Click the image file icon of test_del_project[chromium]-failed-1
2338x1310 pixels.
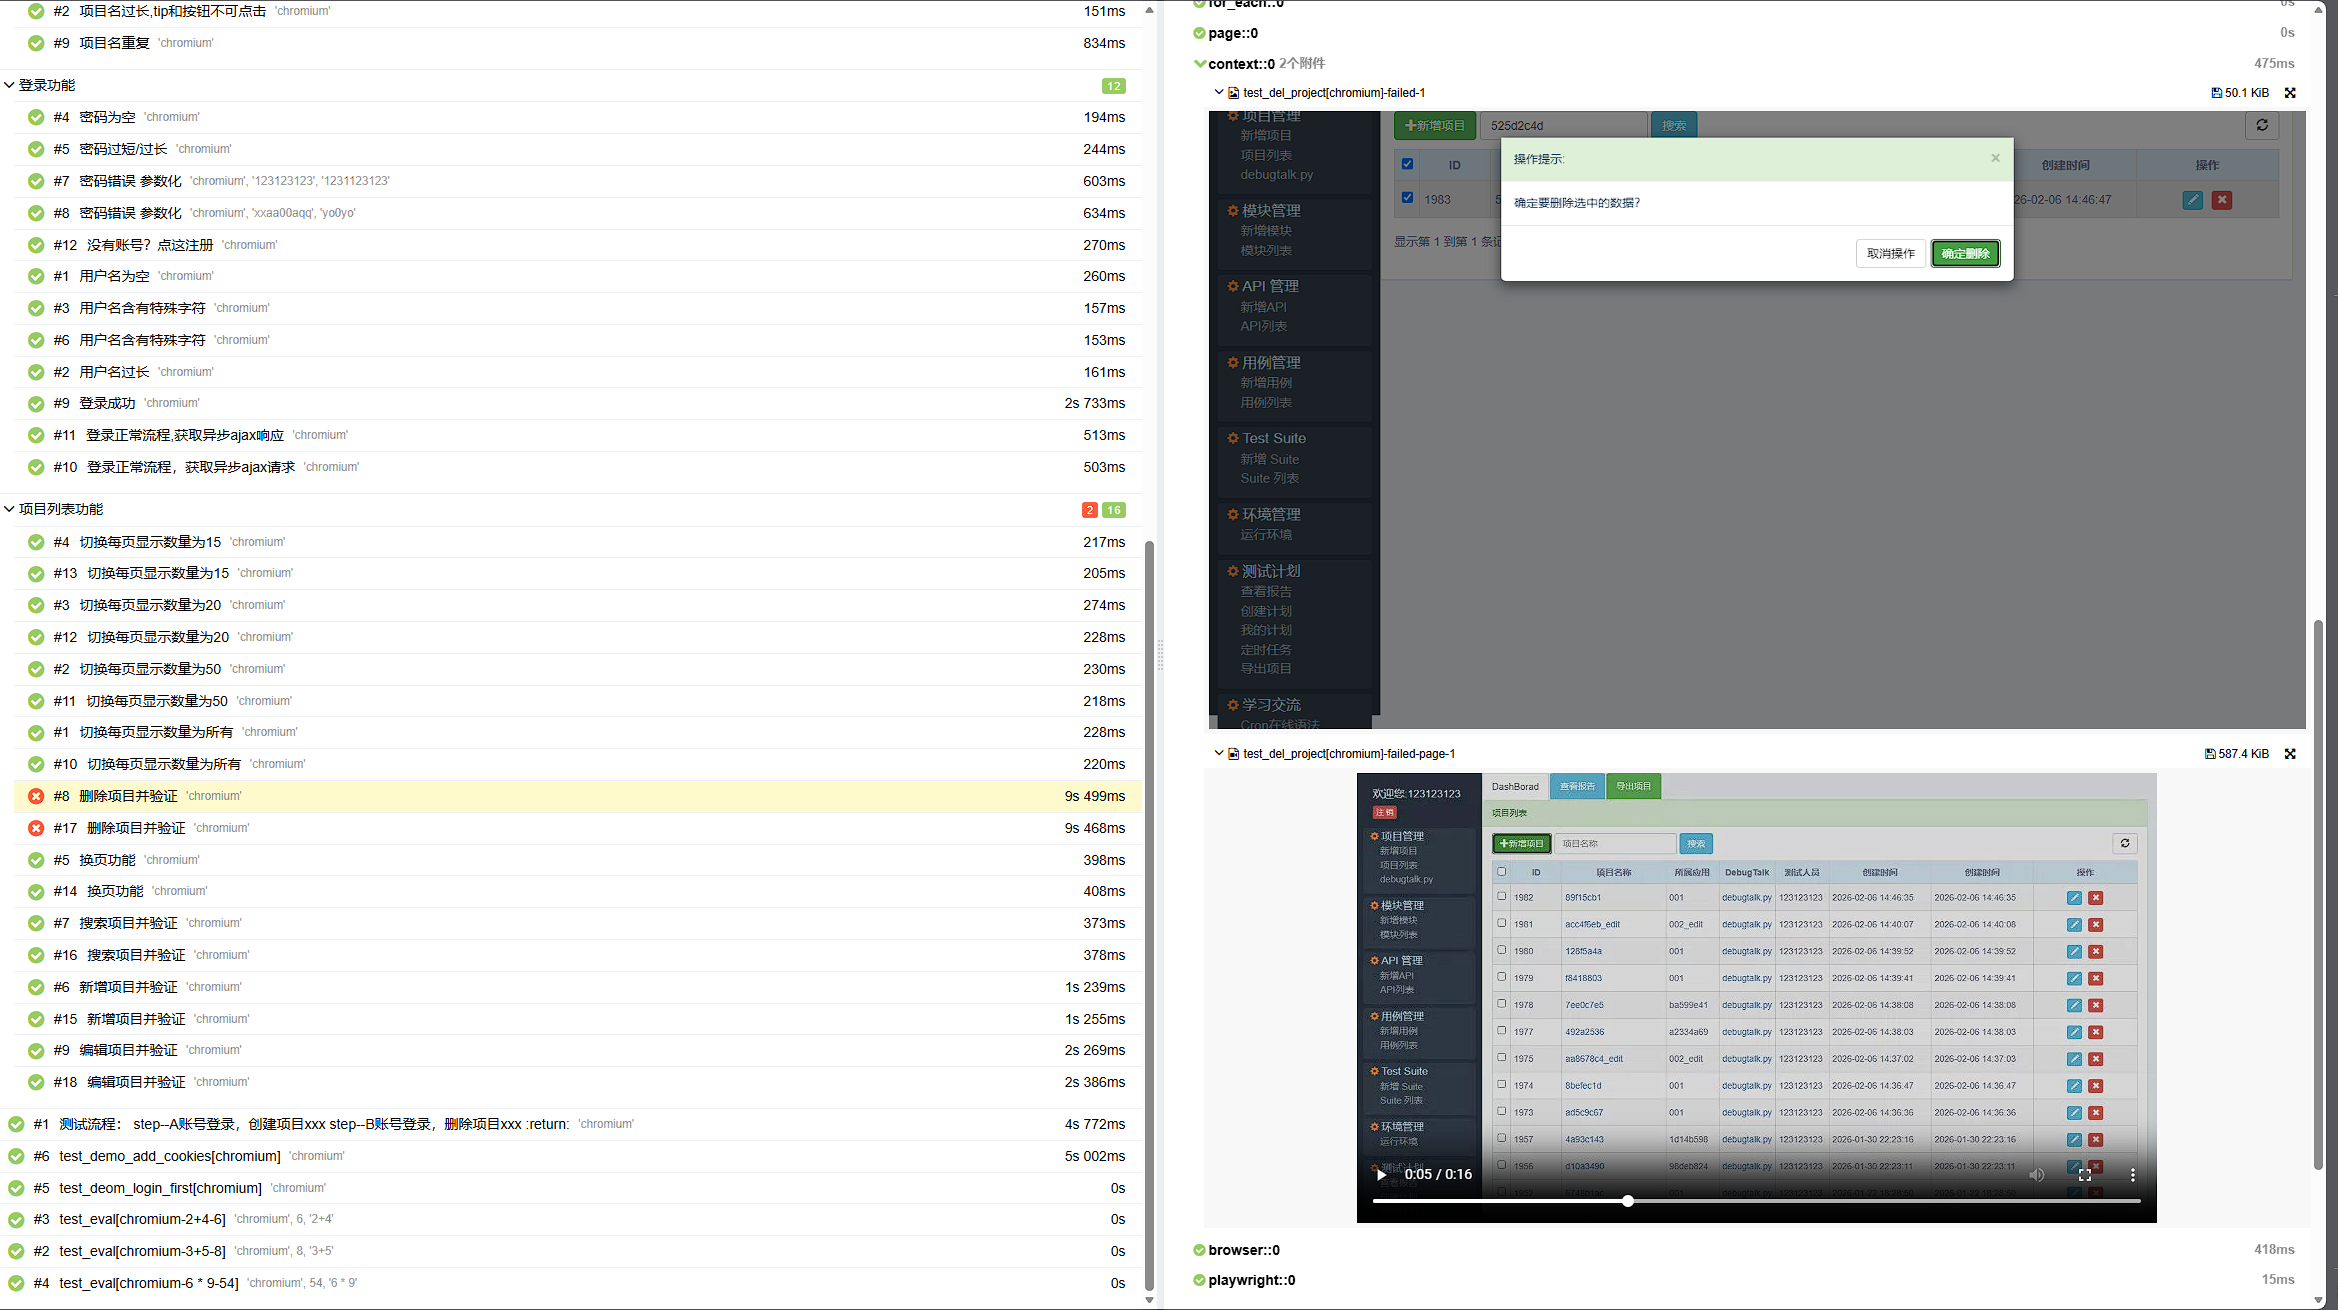1233,93
